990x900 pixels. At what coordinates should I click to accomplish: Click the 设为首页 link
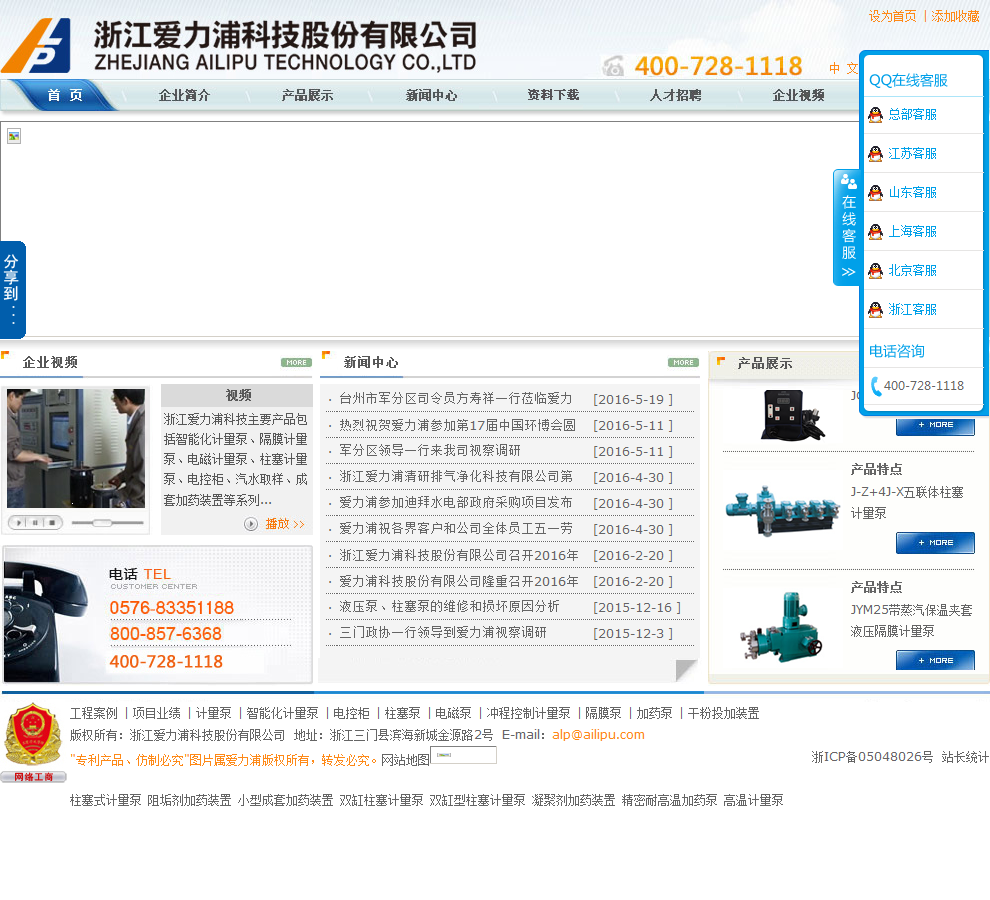893,16
